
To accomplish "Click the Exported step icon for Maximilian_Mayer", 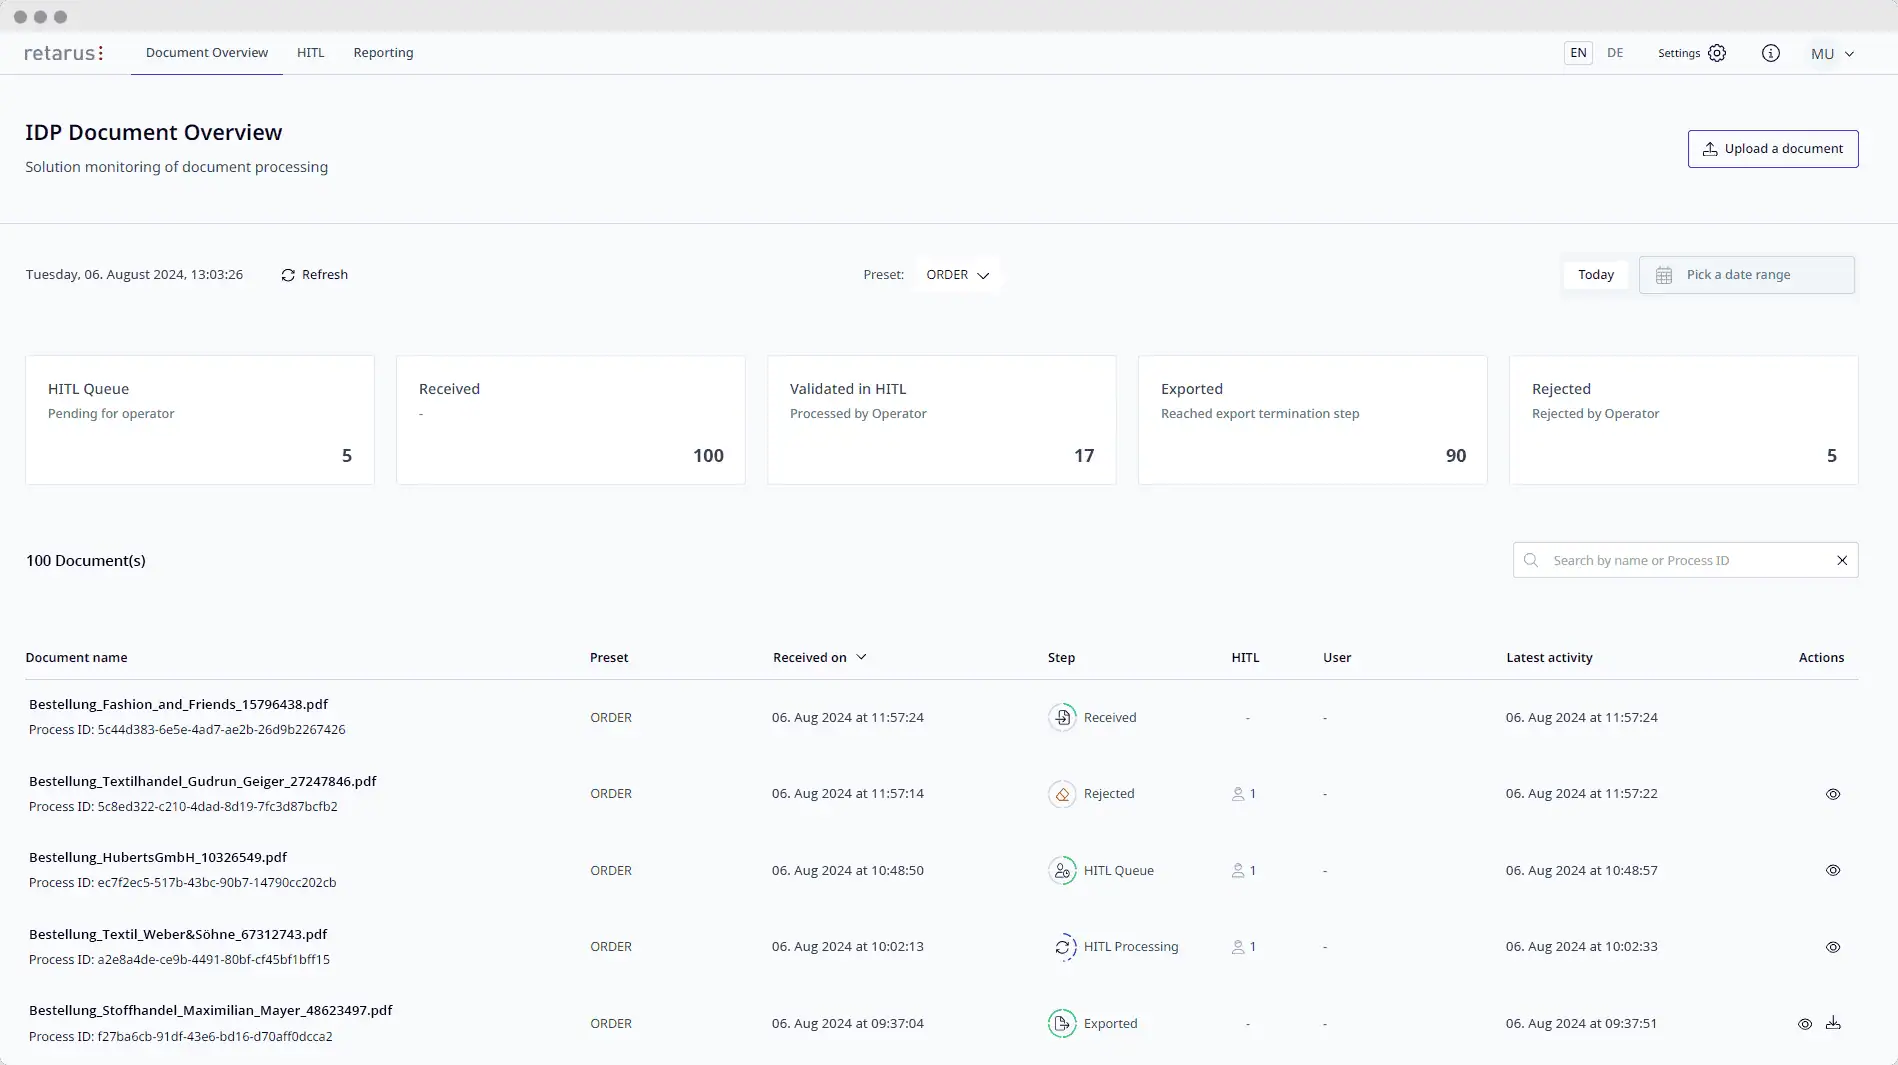I will tap(1062, 1023).
